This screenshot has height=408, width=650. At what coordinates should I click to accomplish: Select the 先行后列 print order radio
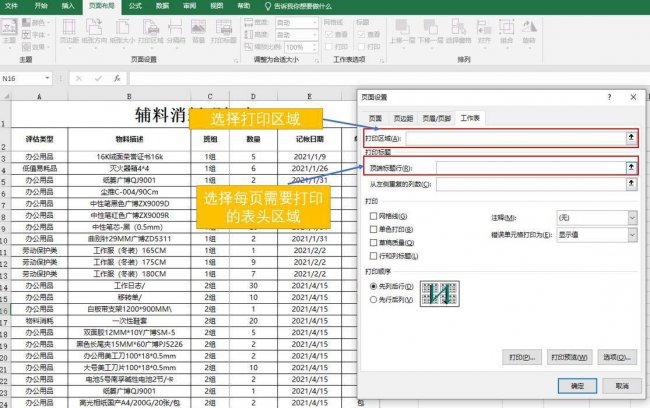click(x=373, y=299)
